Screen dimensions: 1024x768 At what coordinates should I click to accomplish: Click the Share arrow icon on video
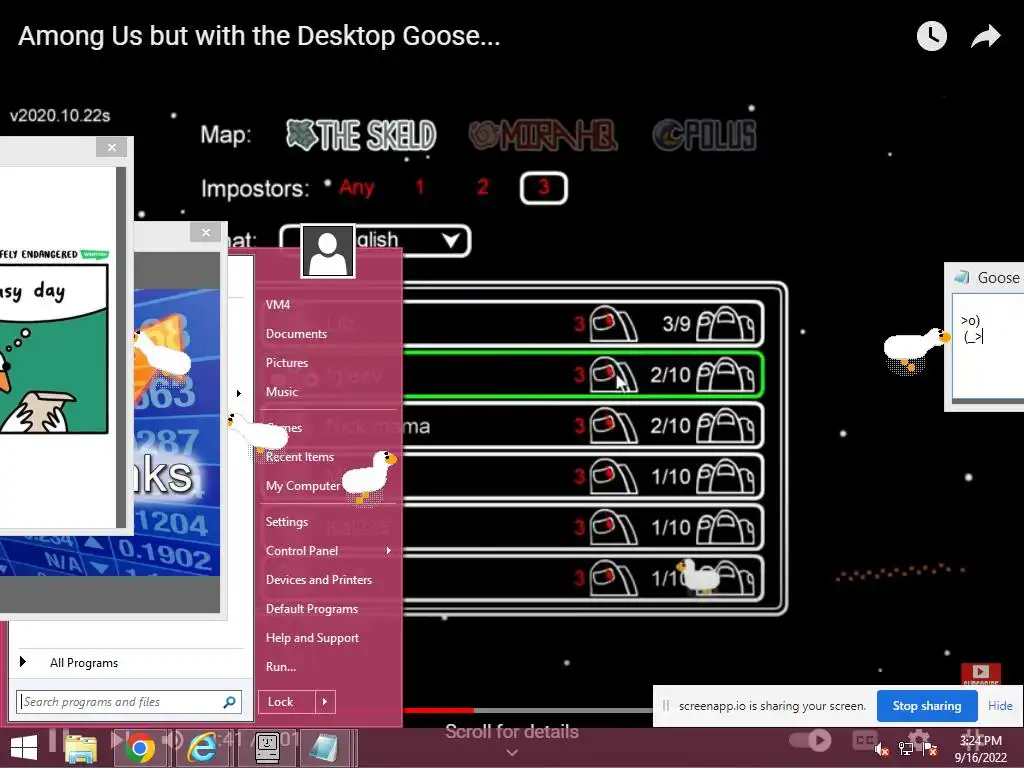click(x=985, y=36)
